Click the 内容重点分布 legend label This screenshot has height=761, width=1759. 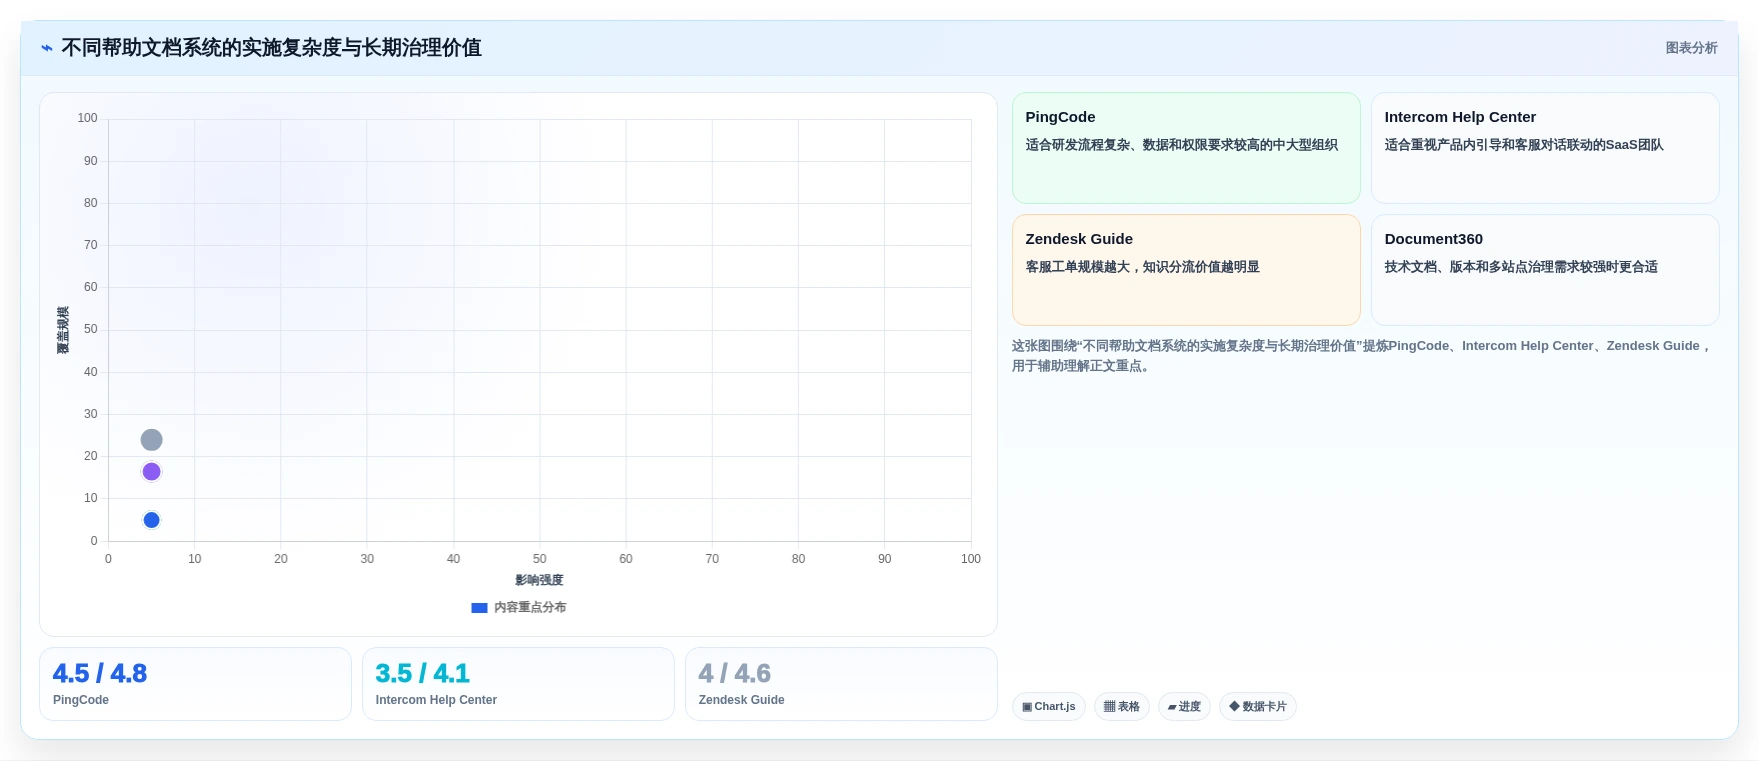[530, 607]
